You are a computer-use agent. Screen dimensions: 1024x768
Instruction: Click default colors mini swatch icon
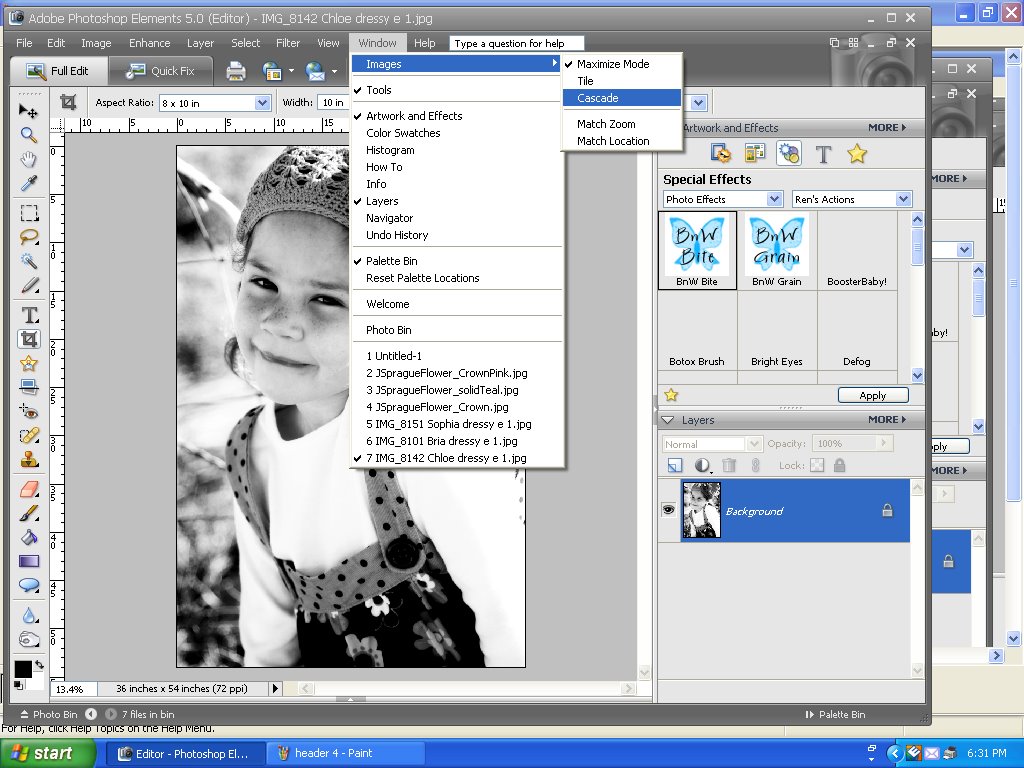click(18, 684)
